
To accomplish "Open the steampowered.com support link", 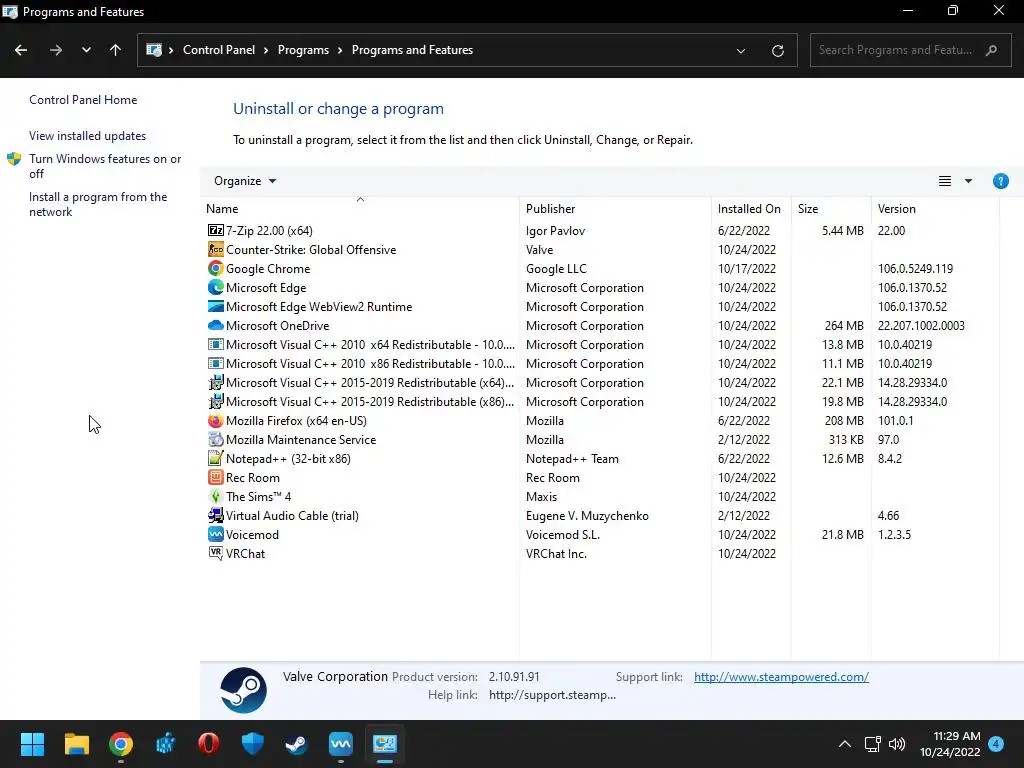I will click(x=781, y=677).
